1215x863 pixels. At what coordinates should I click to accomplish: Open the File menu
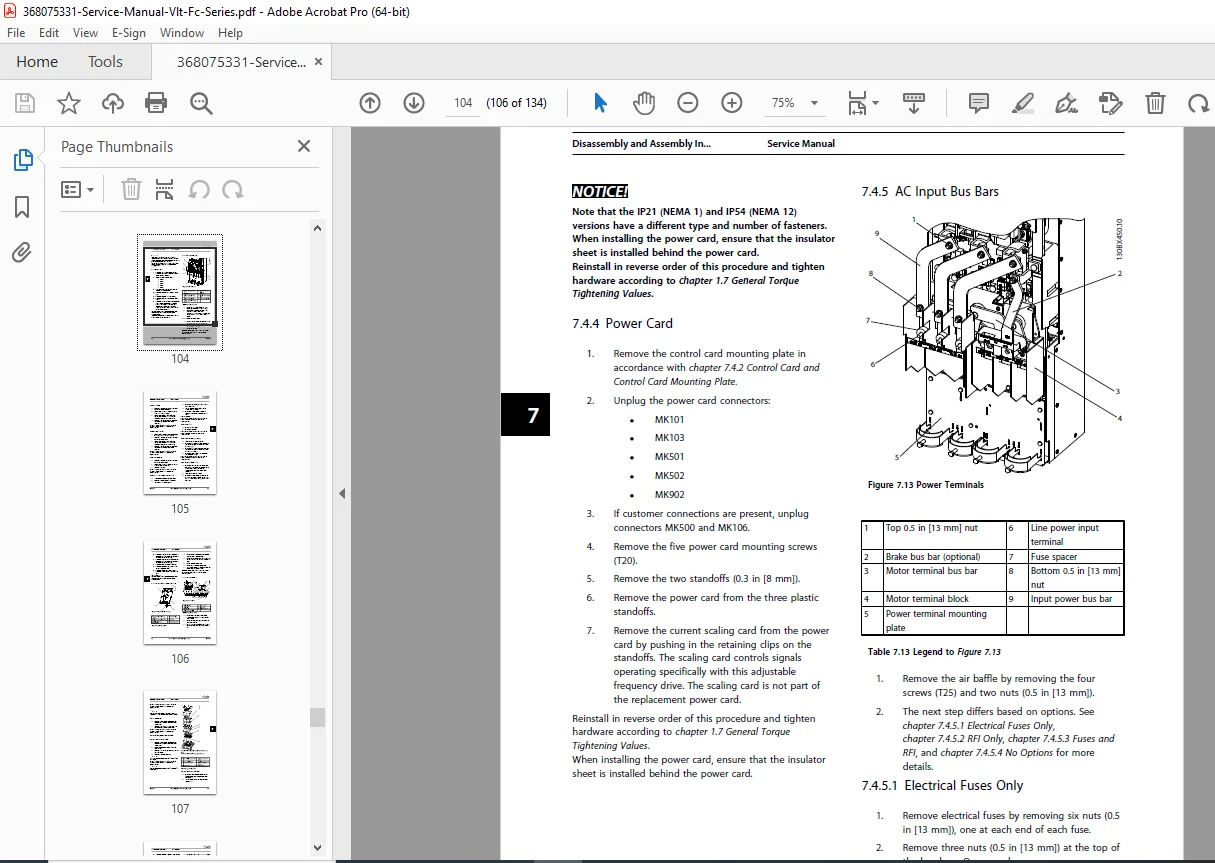tap(16, 32)
